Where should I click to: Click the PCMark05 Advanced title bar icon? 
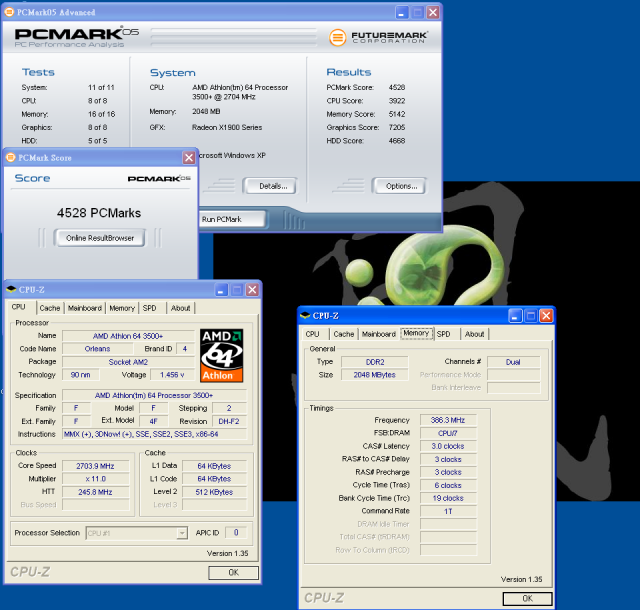point(9,12)
